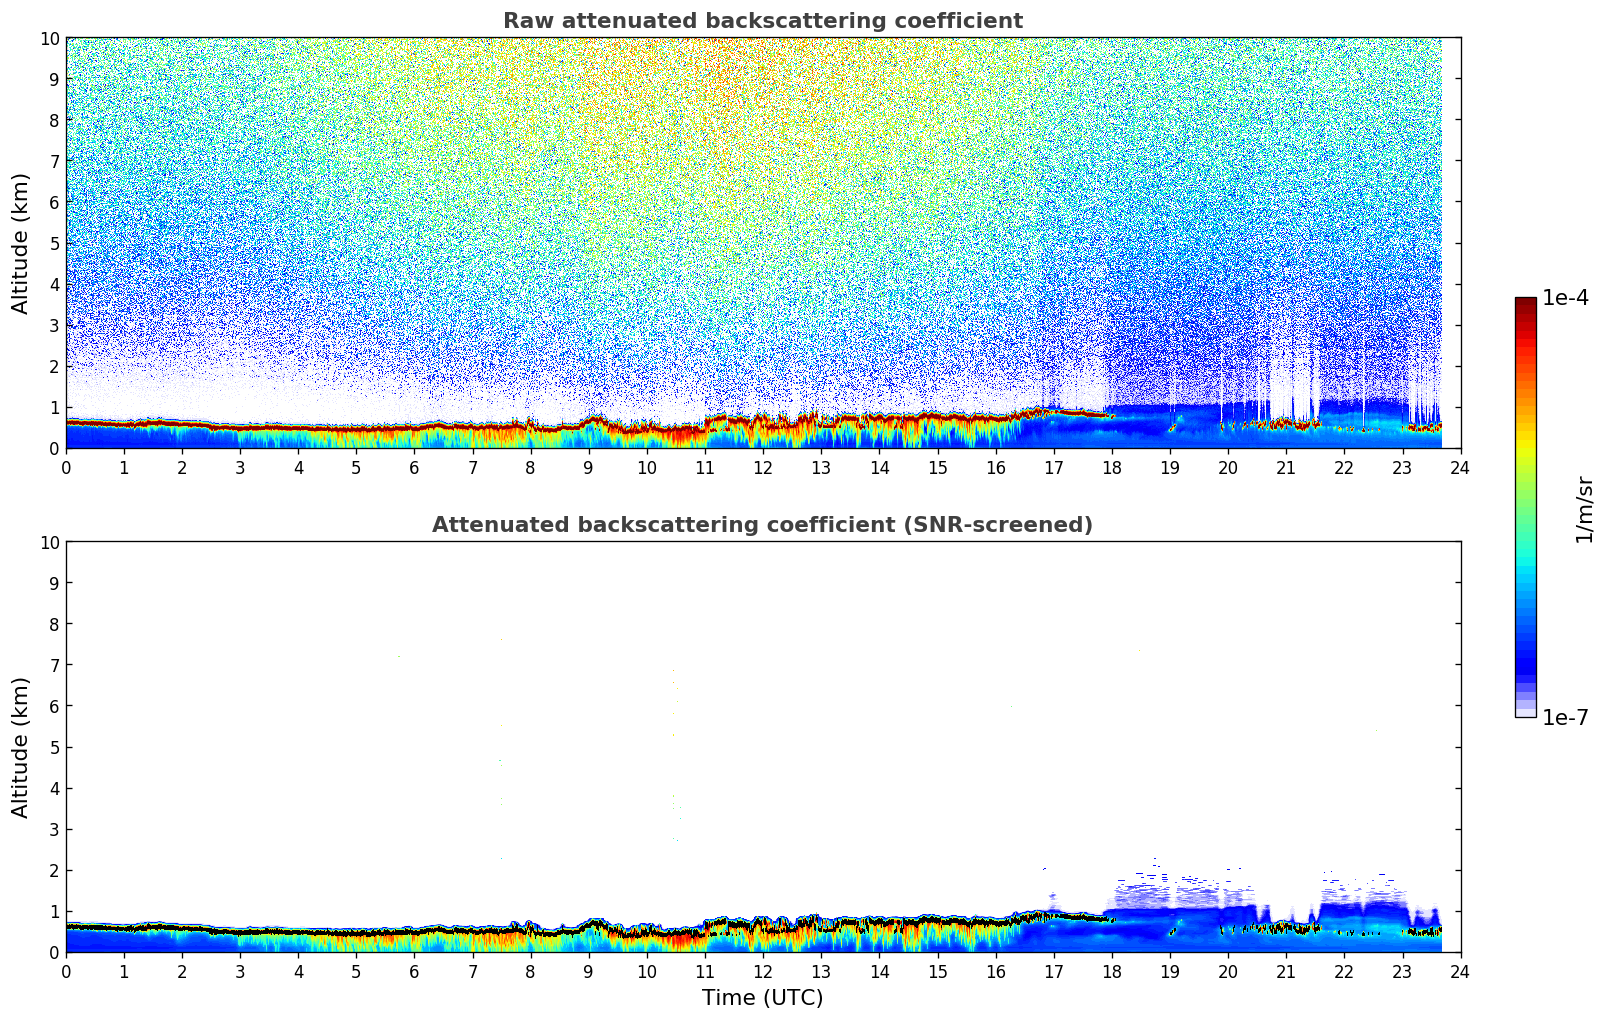Click altitude tick '5' on the raw plot
This screenshot has height=1020, width=1606.
pos(54,243)
